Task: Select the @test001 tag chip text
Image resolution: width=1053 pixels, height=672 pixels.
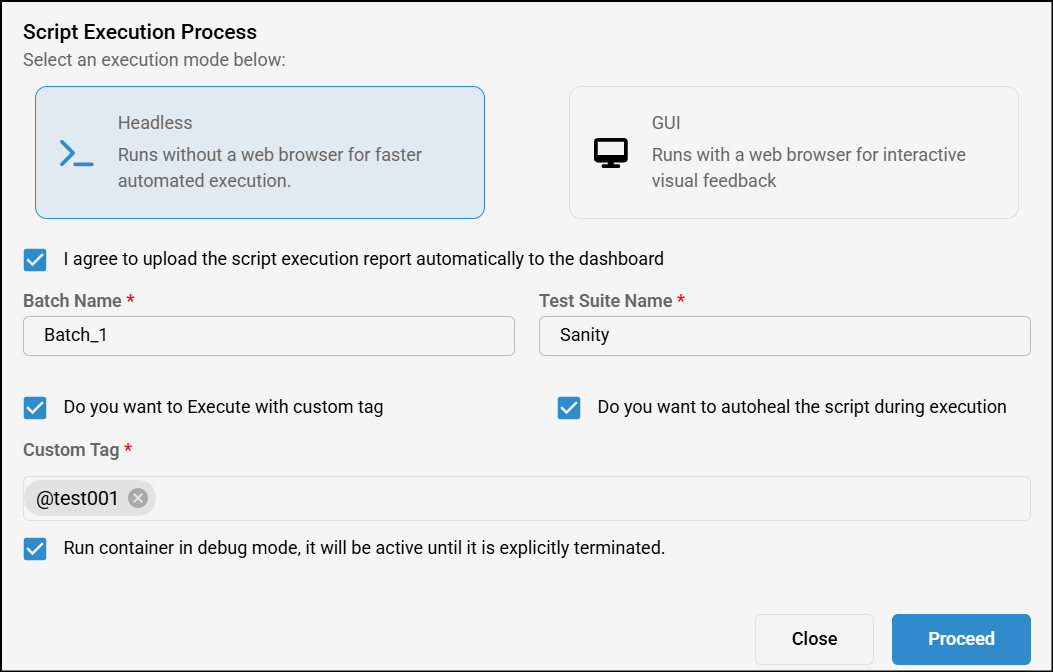Action: click(78, 498)
